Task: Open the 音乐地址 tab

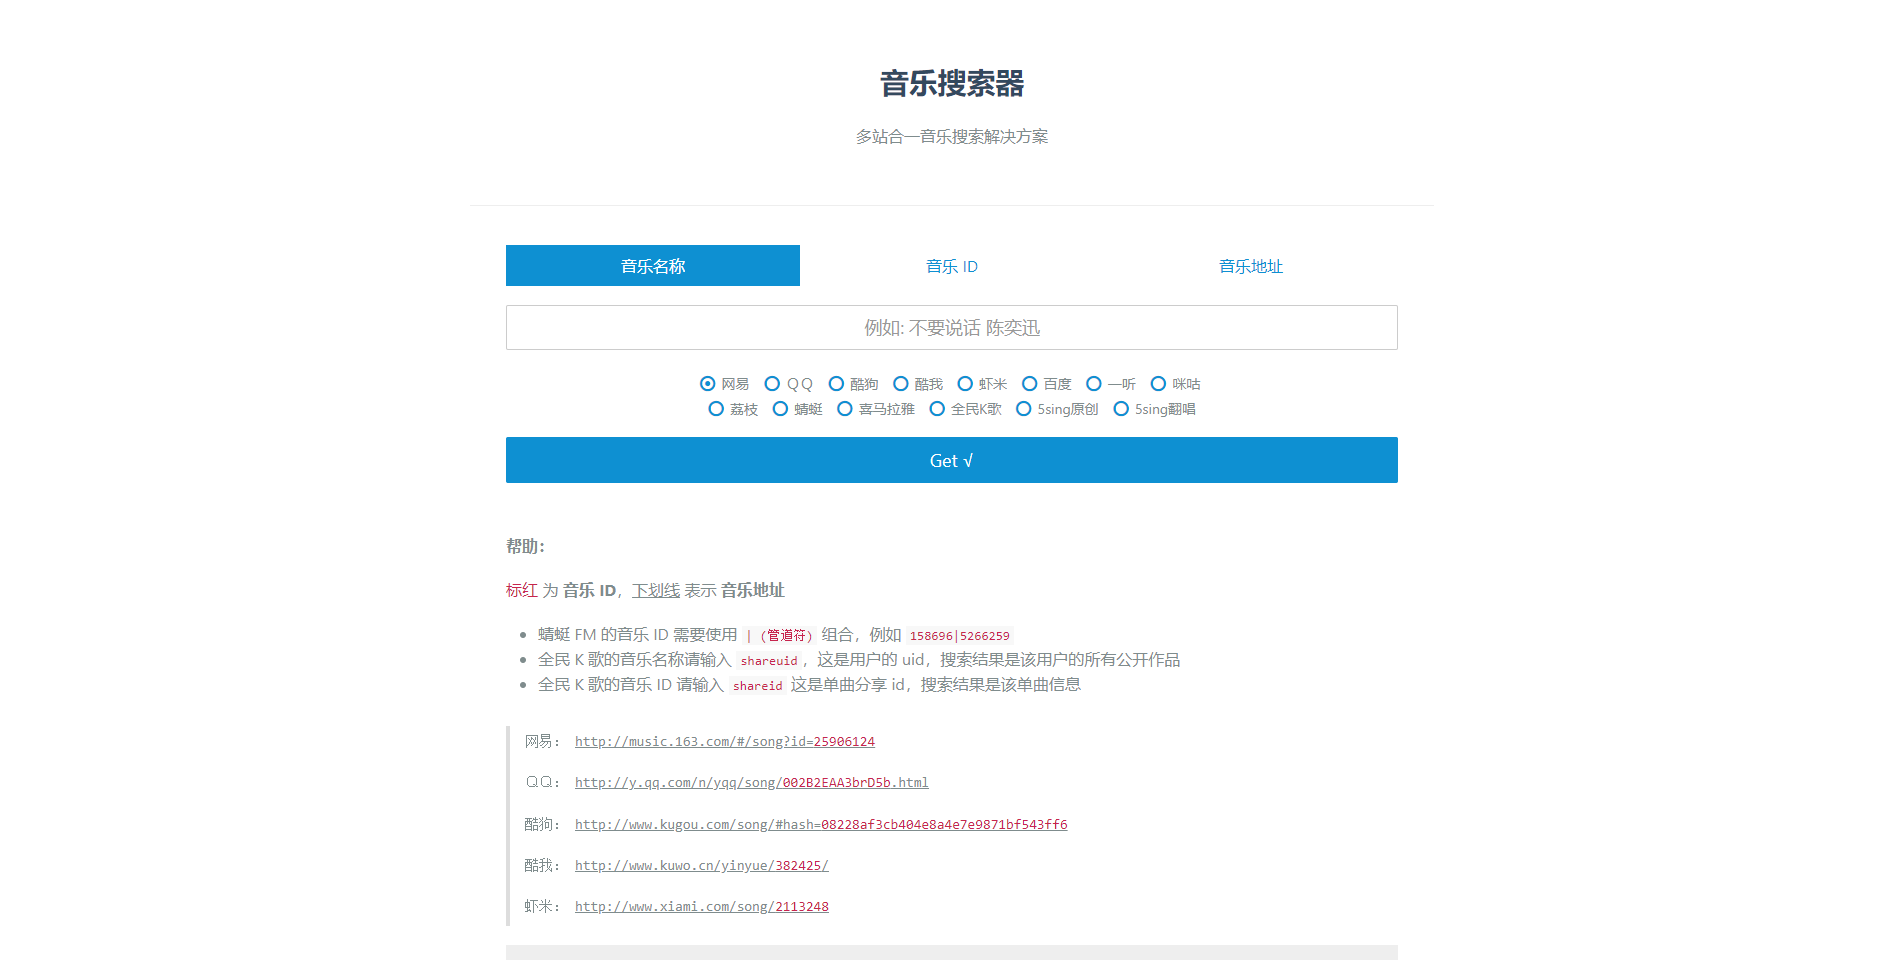Action: [1250, 266]
